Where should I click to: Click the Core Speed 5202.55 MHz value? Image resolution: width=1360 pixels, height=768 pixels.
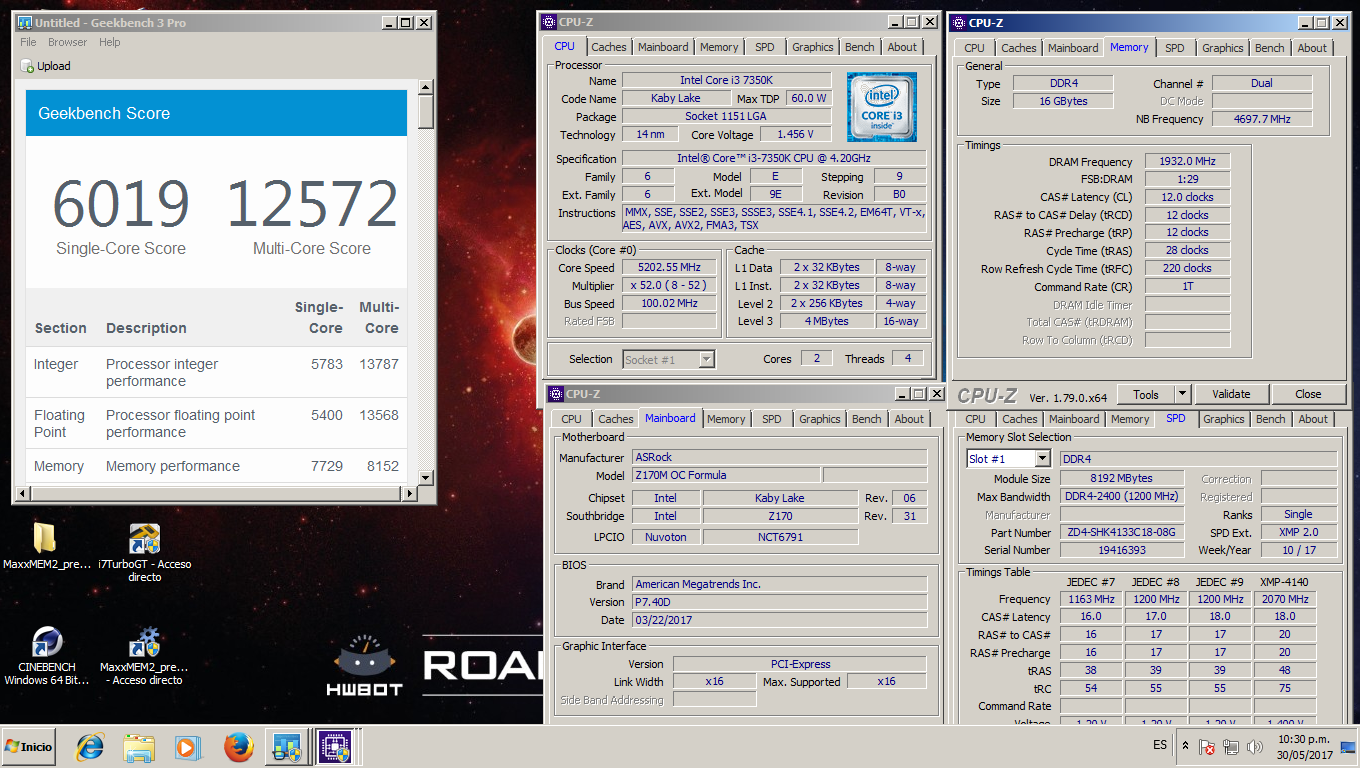[669, 267]
